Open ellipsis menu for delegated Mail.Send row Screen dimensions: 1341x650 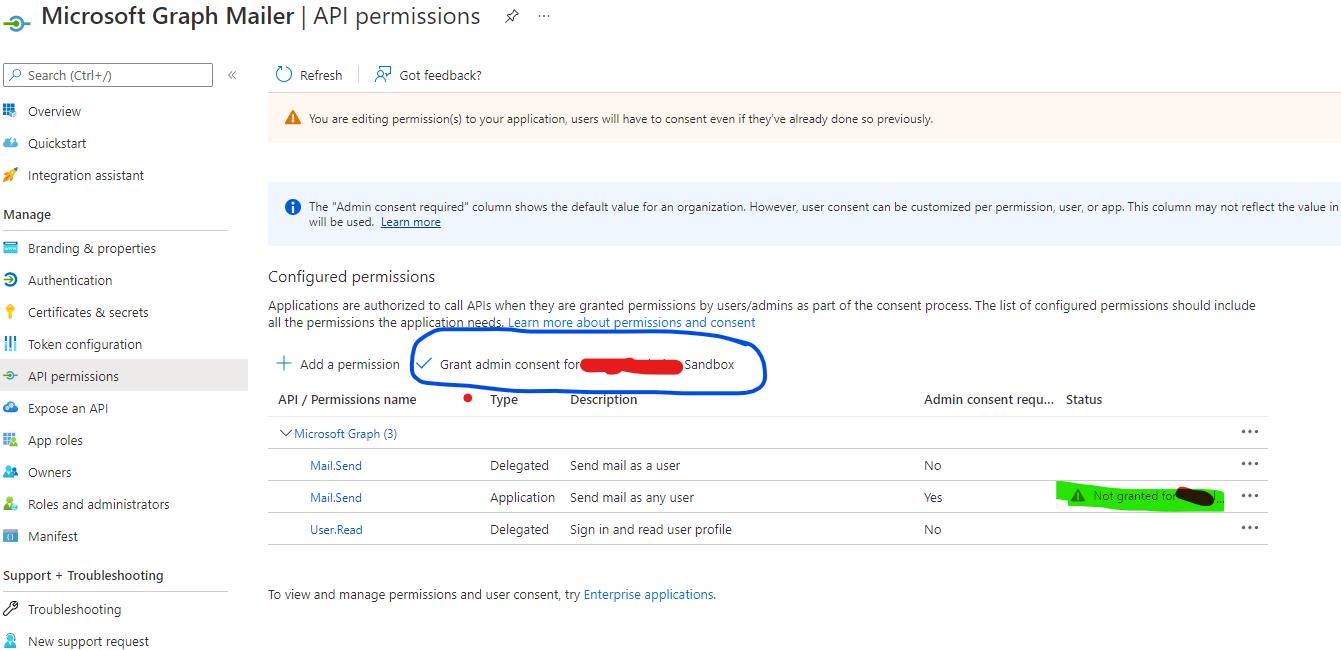1249,464
